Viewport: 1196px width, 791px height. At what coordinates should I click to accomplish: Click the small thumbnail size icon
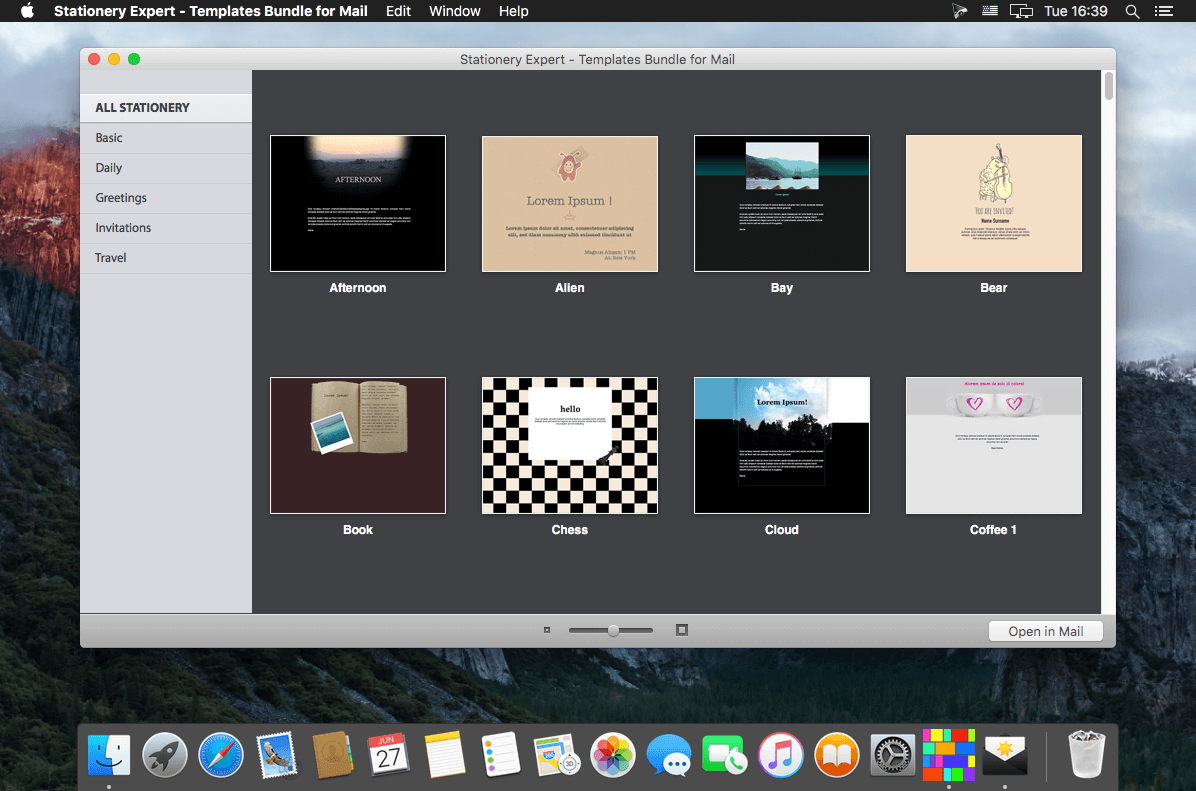coord(547,630)
